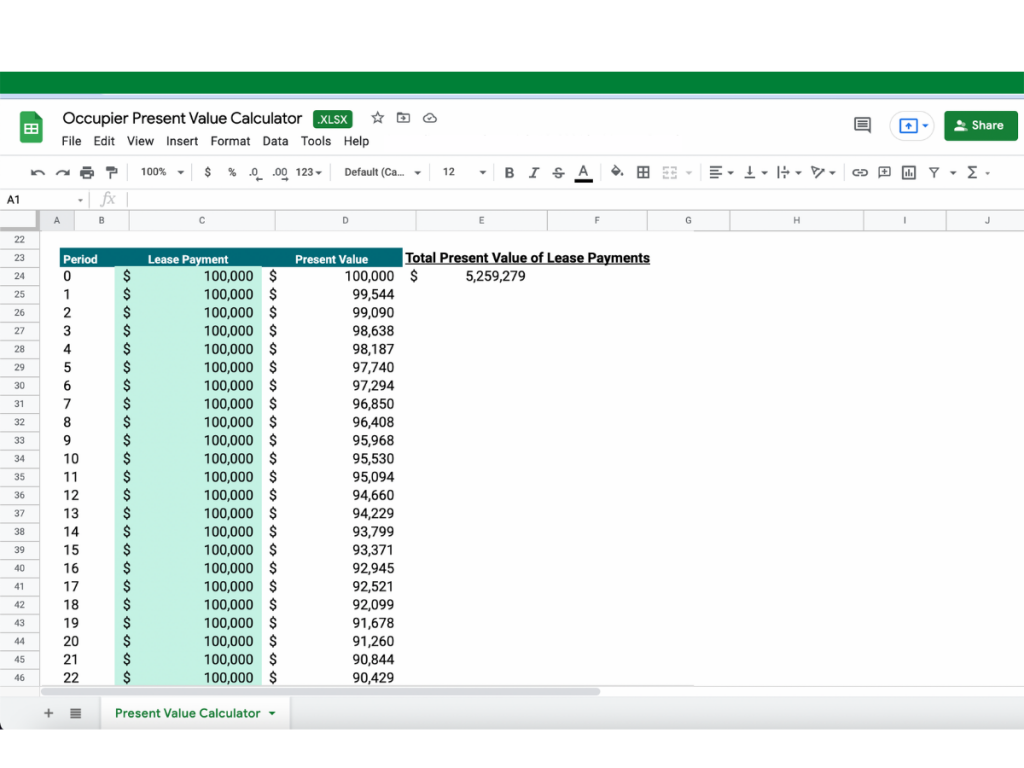Open Present Value Calculator tab dropdown arrow

click(272, 714)
